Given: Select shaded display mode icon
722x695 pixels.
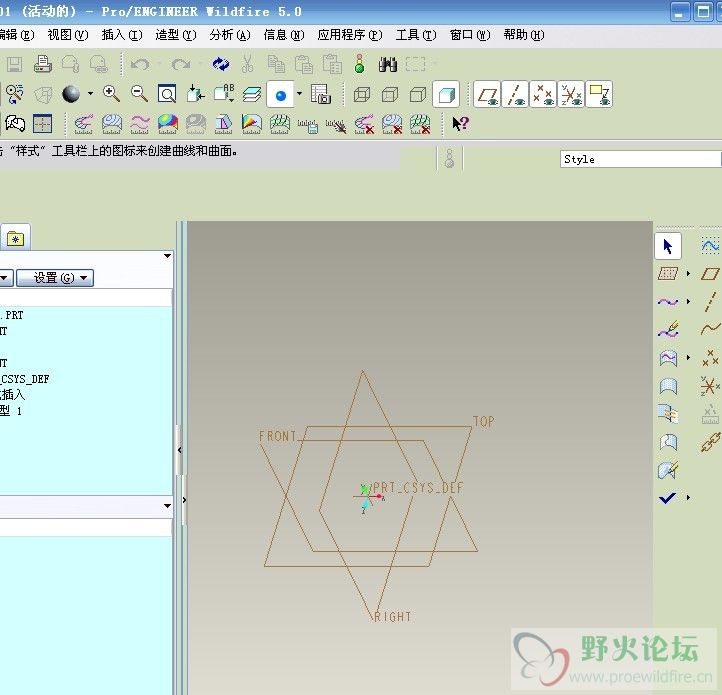Looking at the screenshot, I should point(446,95).
